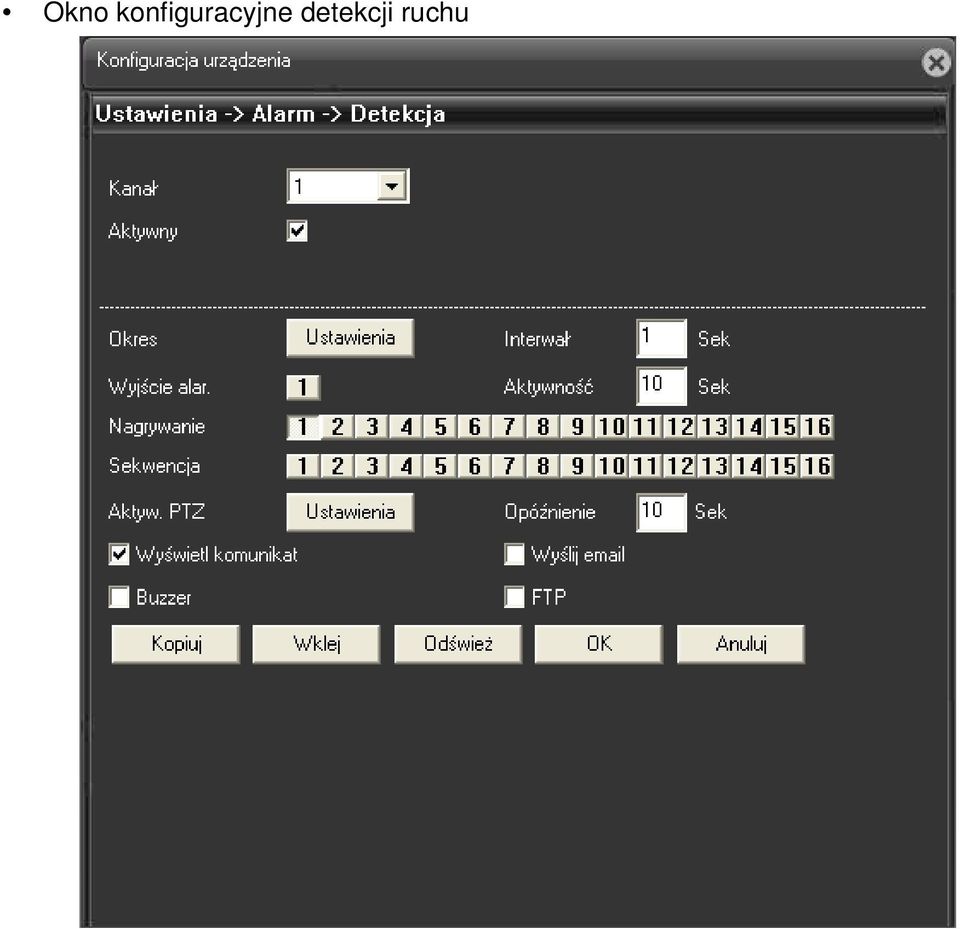960x929 pixels.
Task: Toggle the Aktywny checkbox
Action: click(x=297, y=231)
